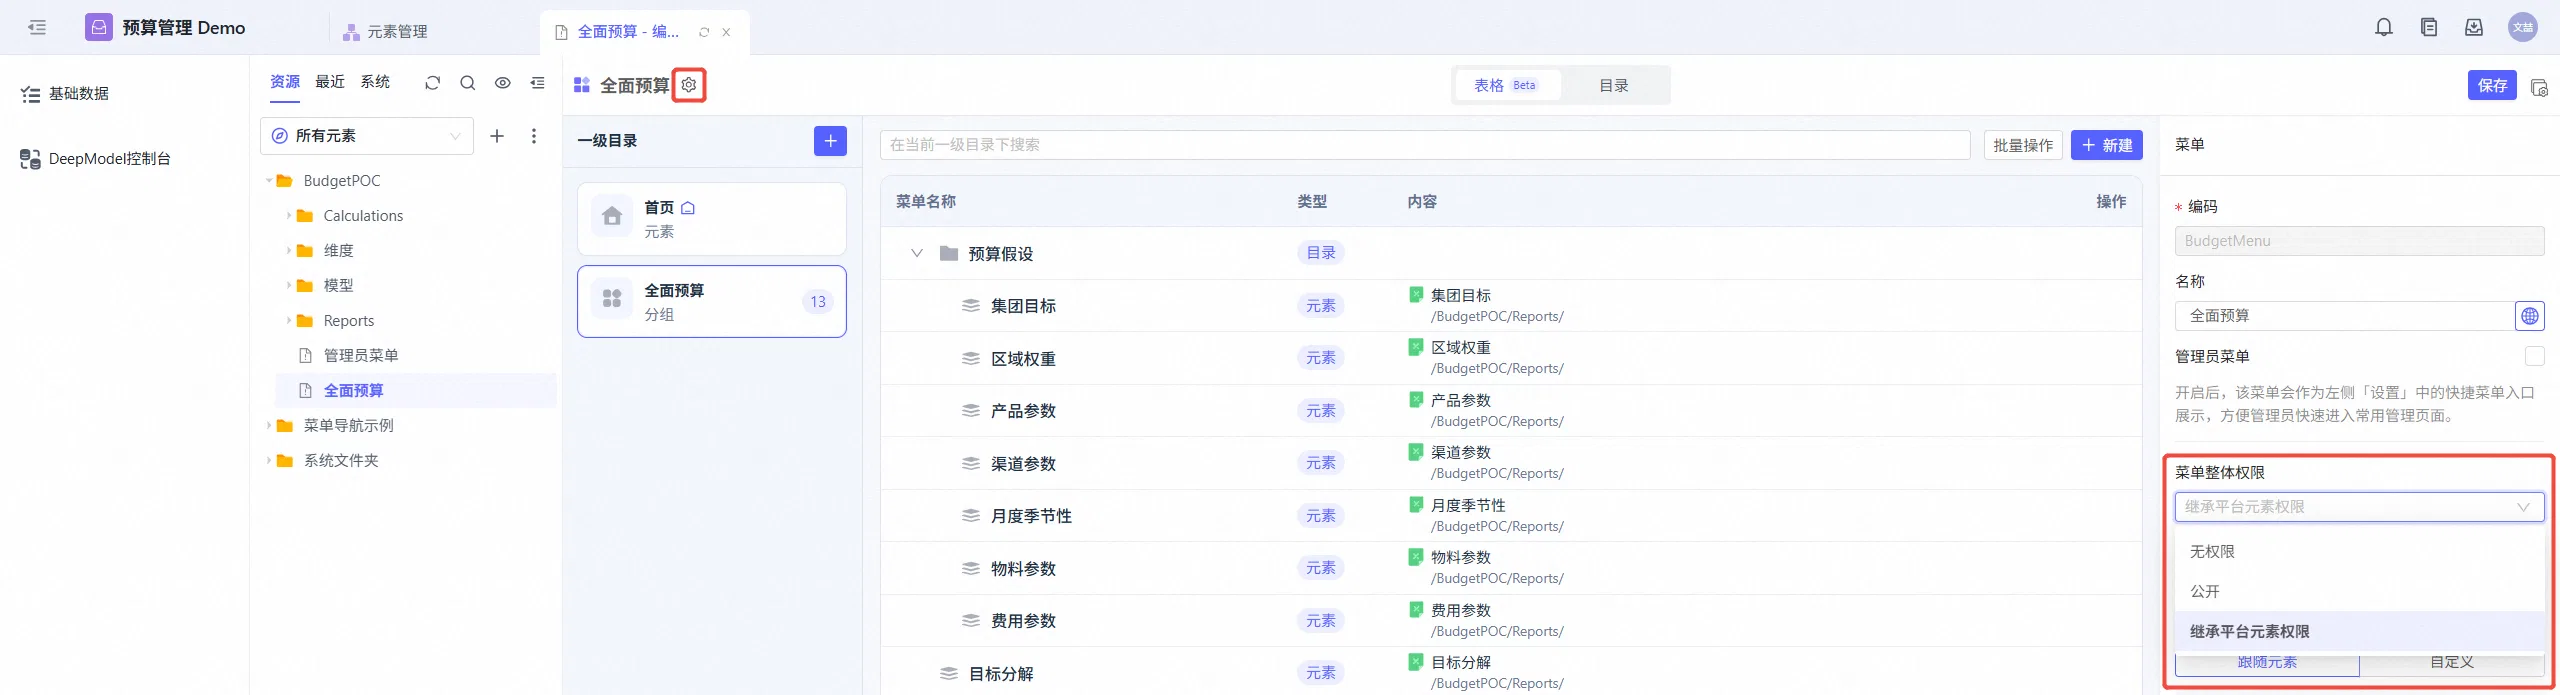Open the notifications bell
The width and height of the screenshot is (2560, 695).
(2384, 27)
